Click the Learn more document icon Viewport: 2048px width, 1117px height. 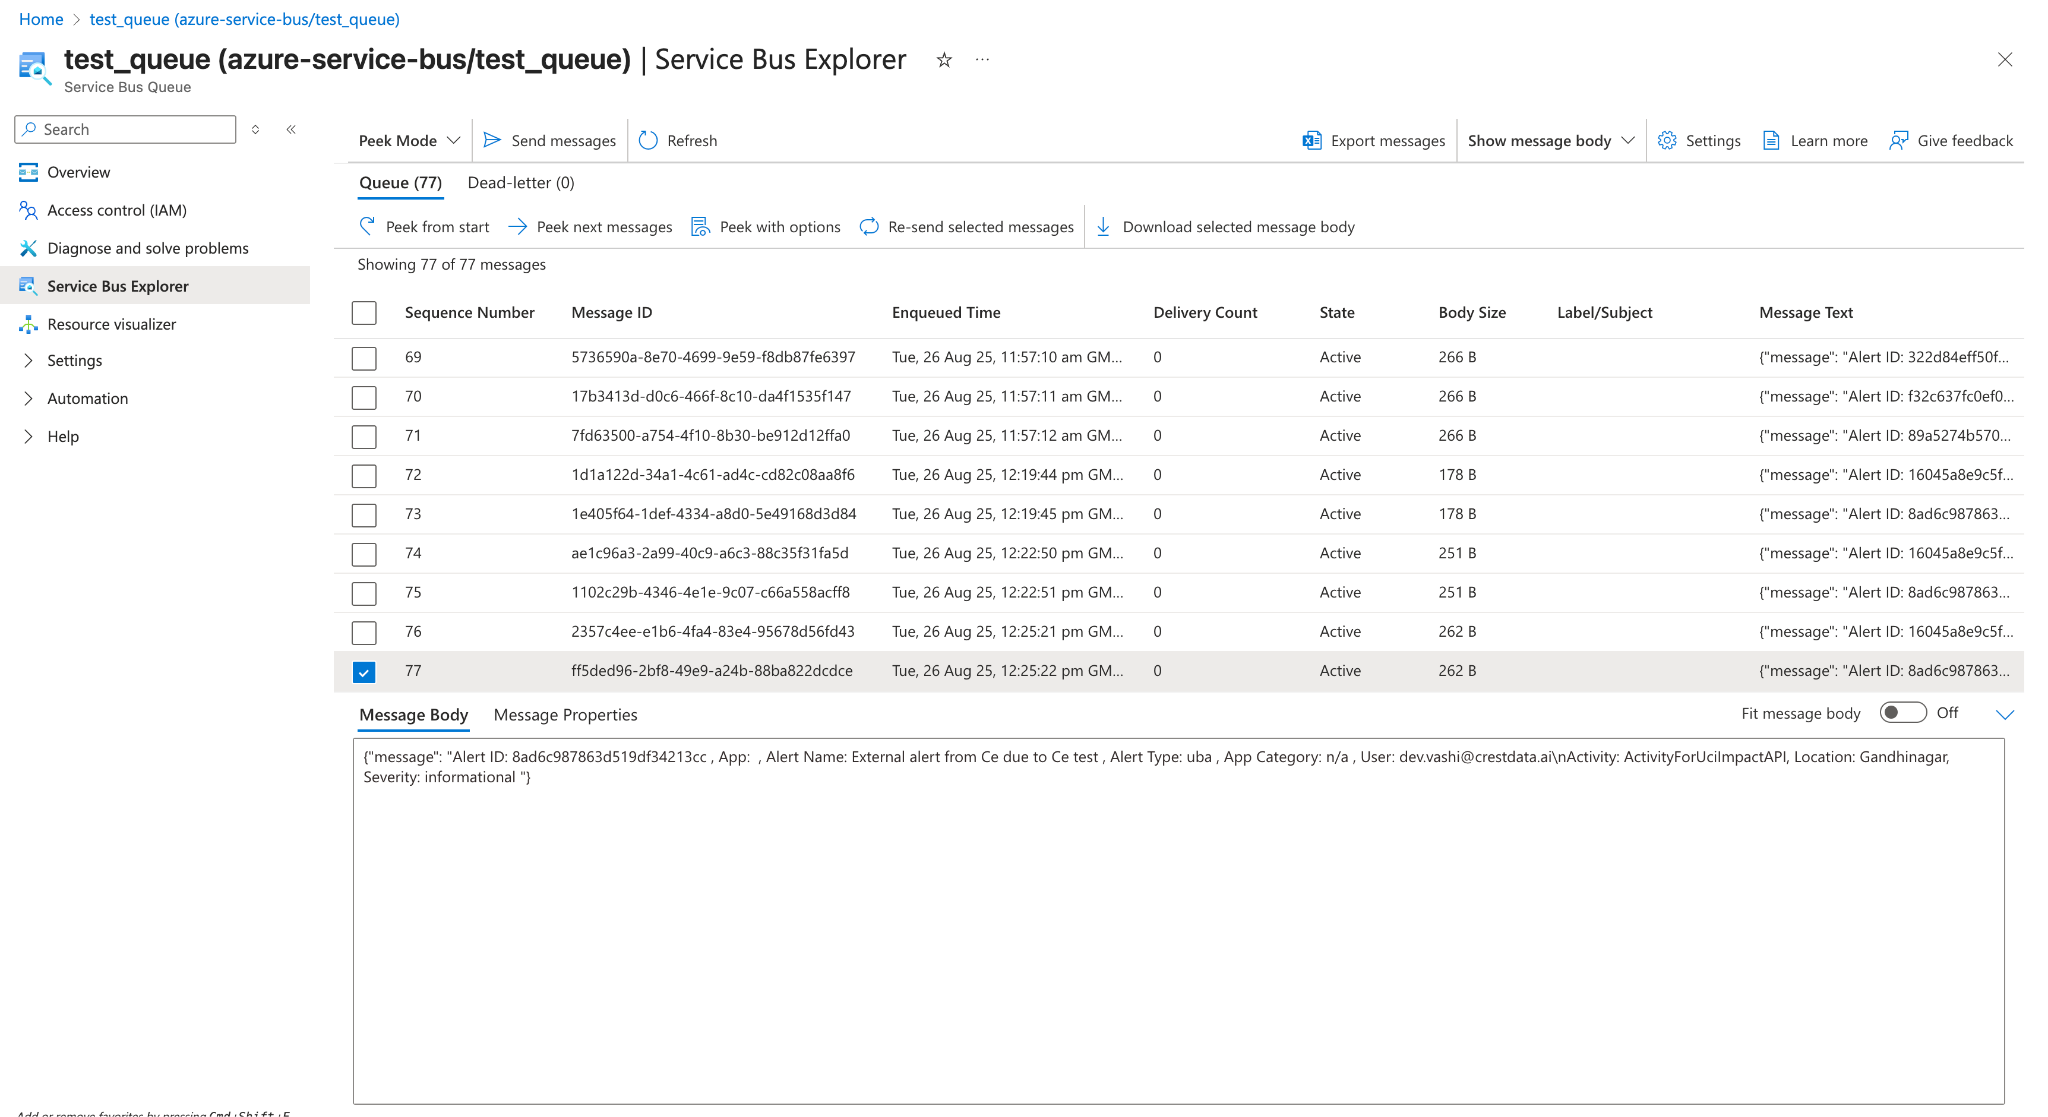tap(1771, 140)
